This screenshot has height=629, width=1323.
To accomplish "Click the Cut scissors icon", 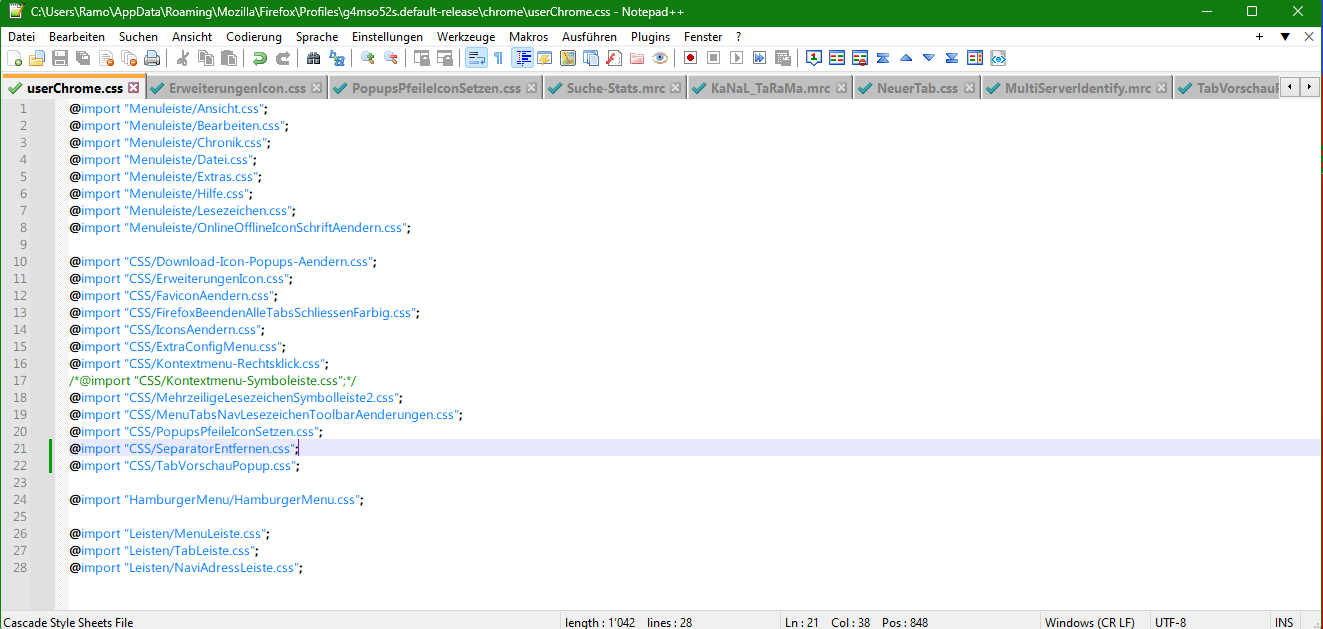I will [183, 58].
